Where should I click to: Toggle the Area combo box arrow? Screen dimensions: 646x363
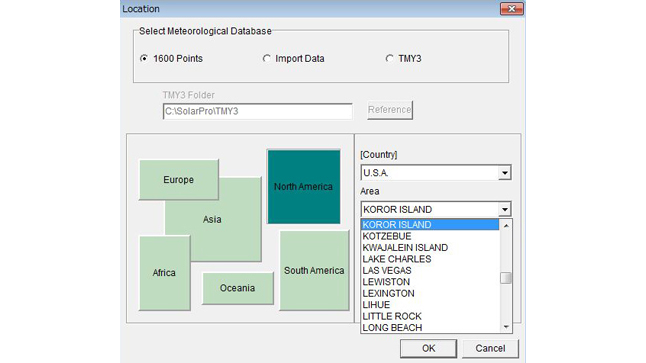[505, 209]
